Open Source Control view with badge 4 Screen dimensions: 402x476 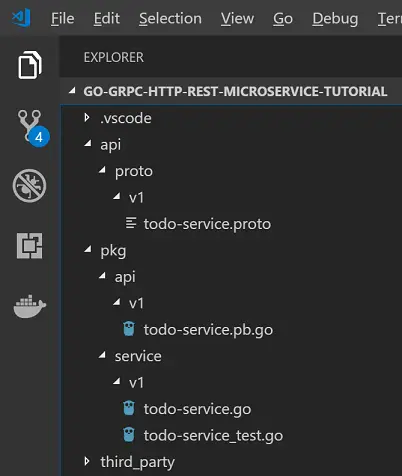coord(32,128)
